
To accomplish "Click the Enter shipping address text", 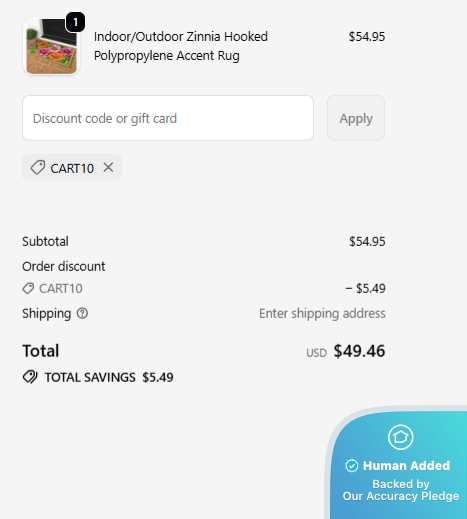I will click(322, 313).
